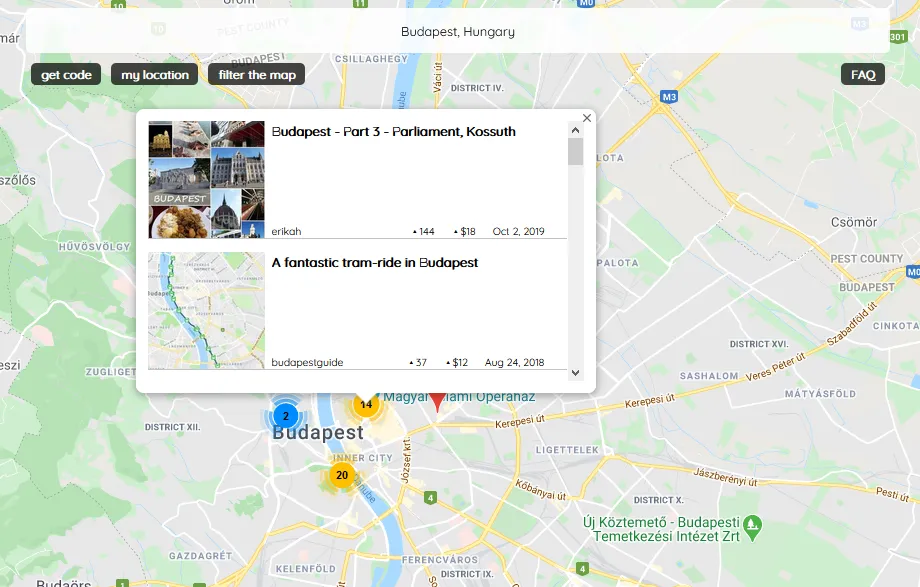
Task: Click the Kőbányai út road label
Action: 541,490
